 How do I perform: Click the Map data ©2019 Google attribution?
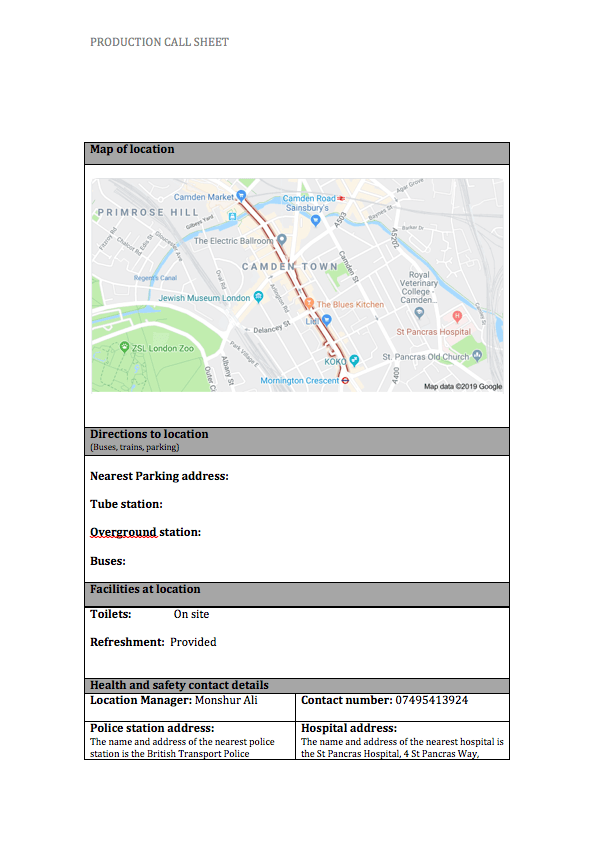(x=463, y=386)
